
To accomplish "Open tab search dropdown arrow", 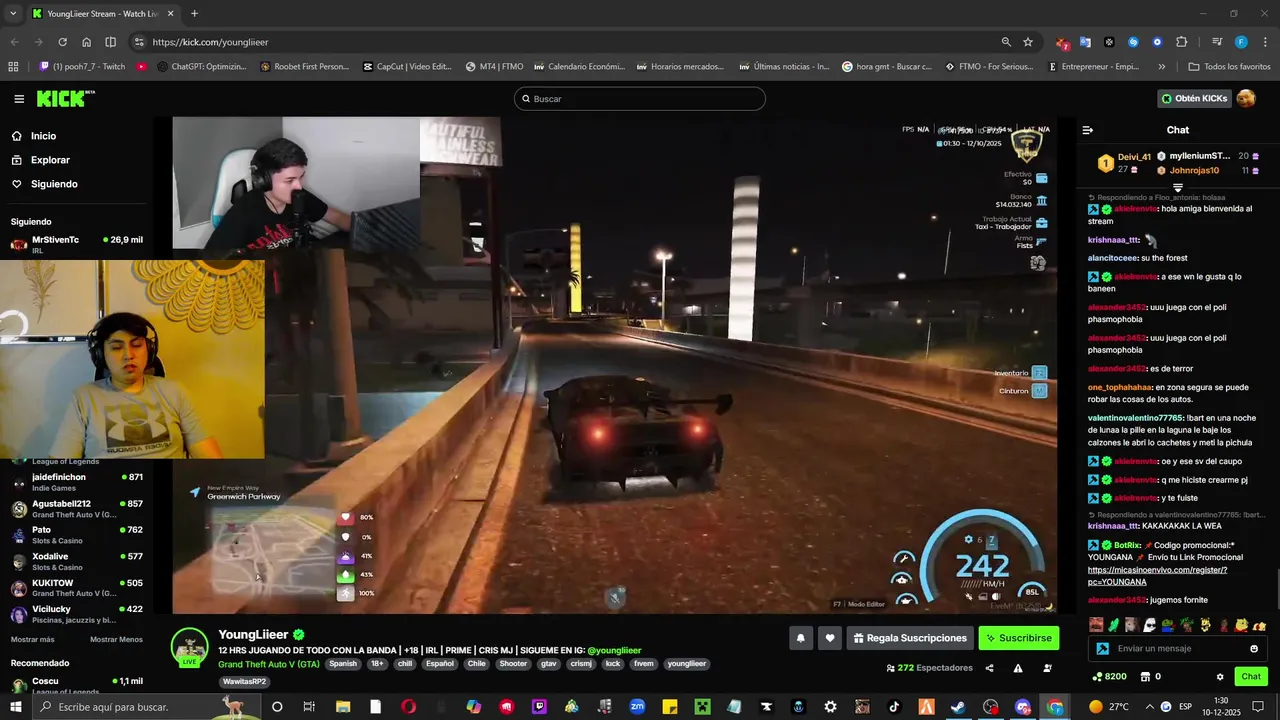I will (13, 14).
